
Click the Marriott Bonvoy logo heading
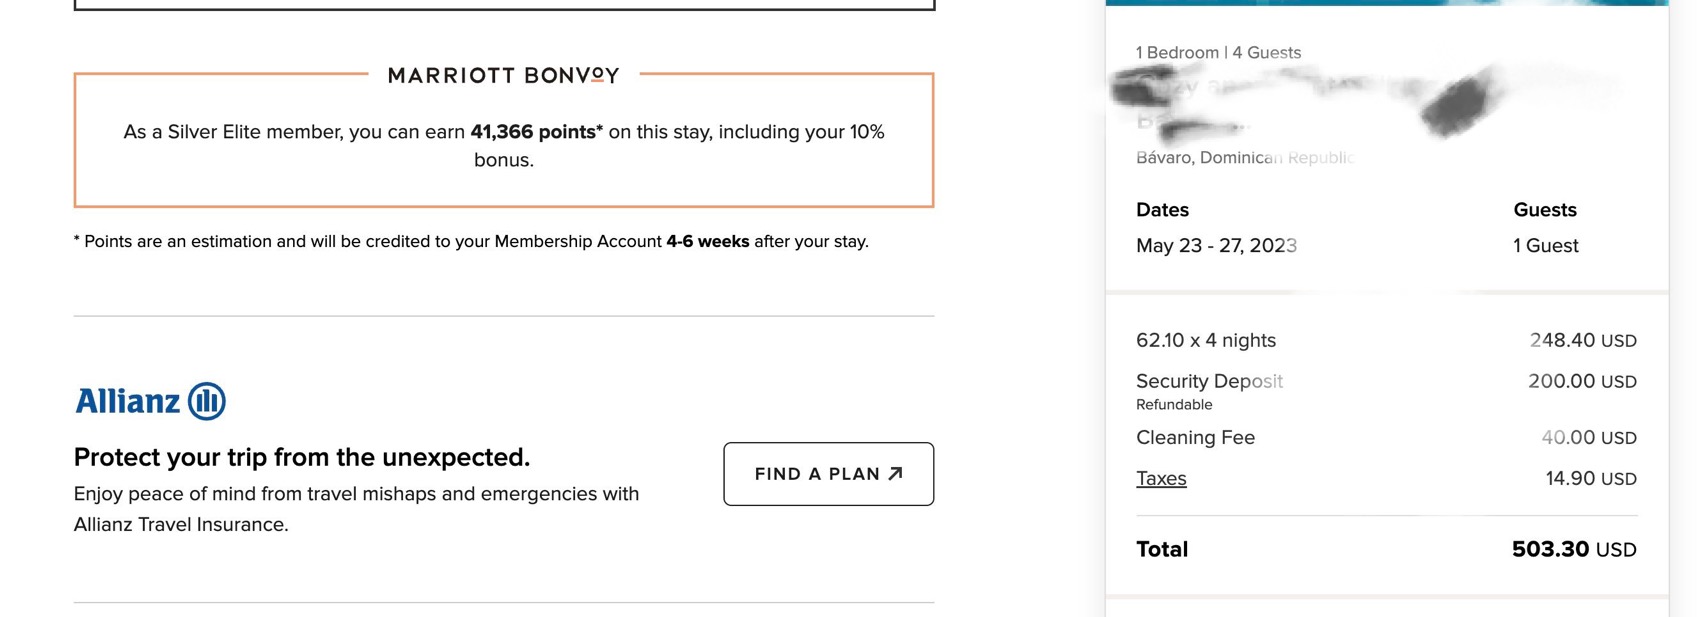pos(504,76)
